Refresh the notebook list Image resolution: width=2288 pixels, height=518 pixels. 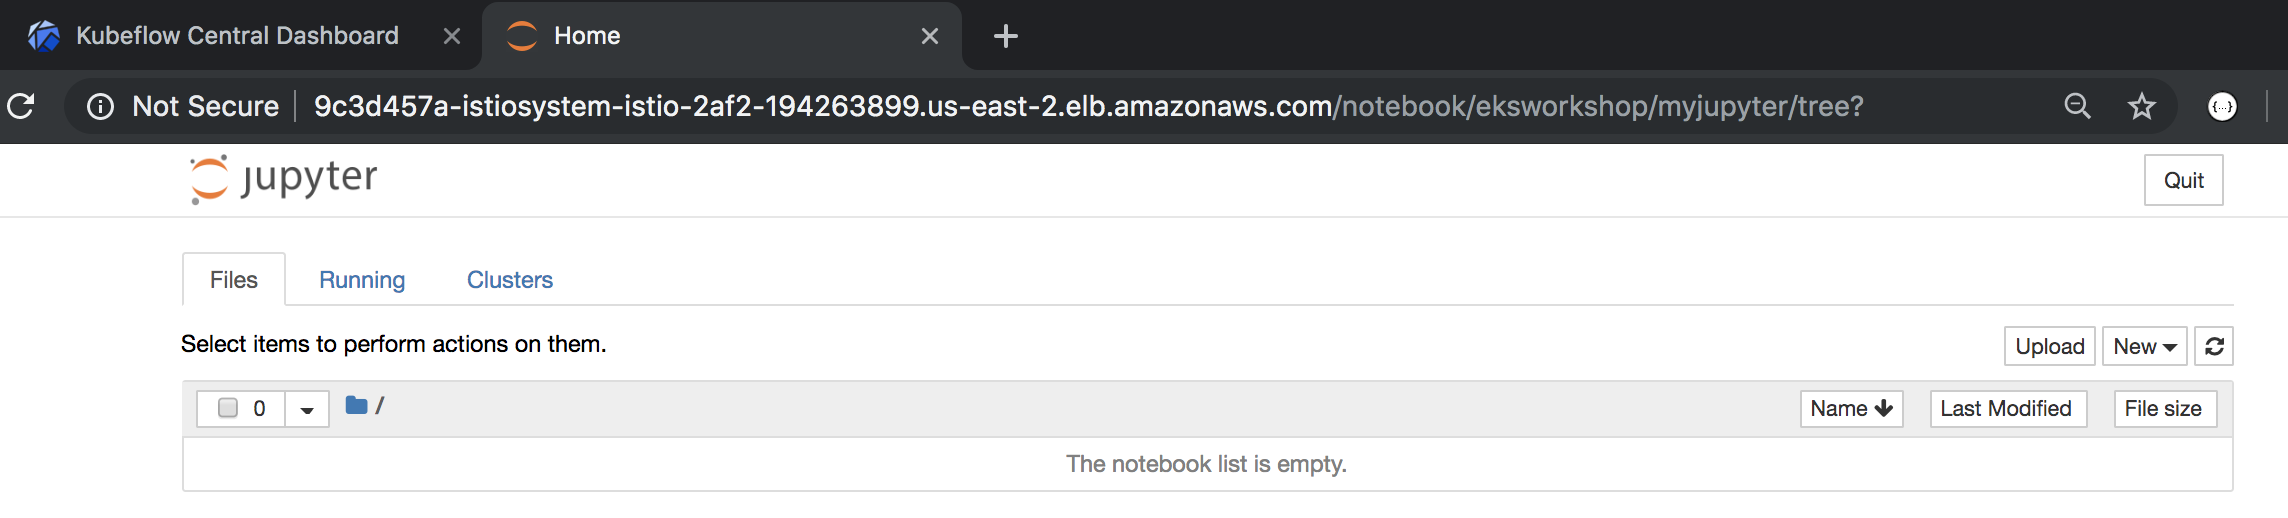pos(2214,346)
